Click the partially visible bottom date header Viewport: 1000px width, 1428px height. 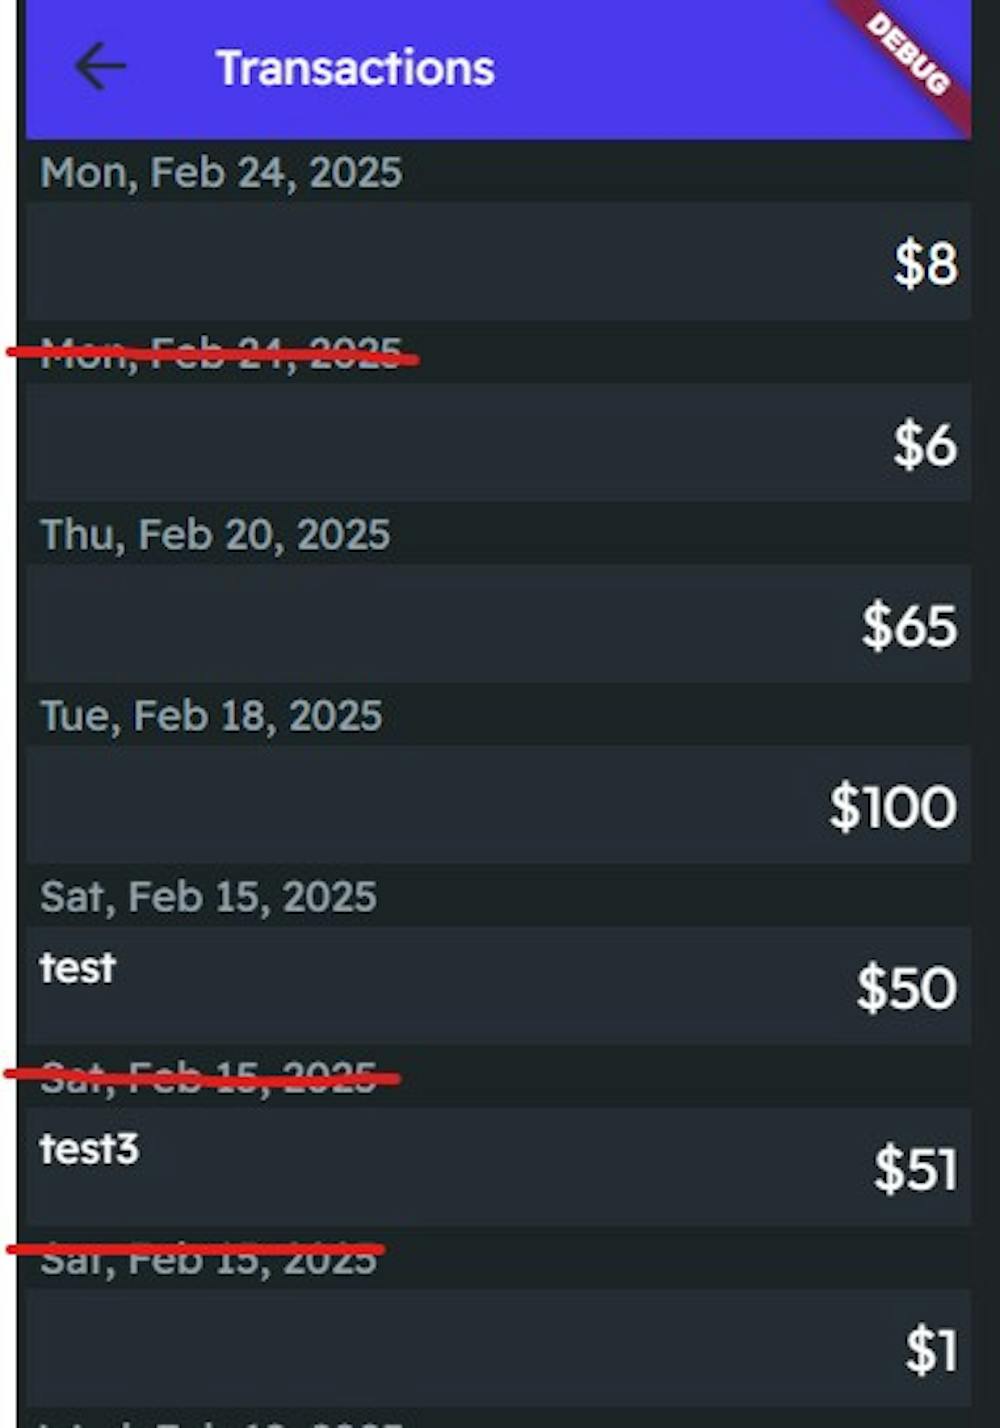pos(221,1420)
